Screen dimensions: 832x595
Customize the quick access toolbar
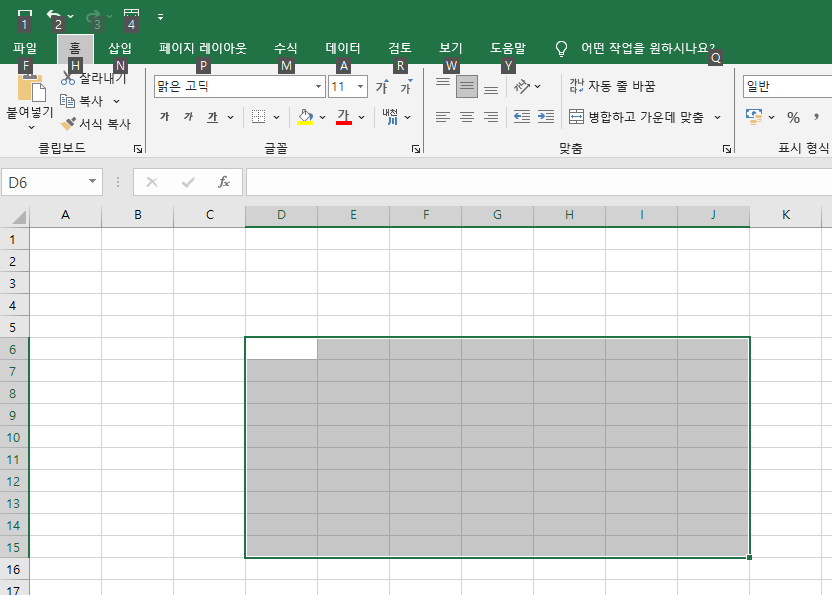(x=160, y=17)
